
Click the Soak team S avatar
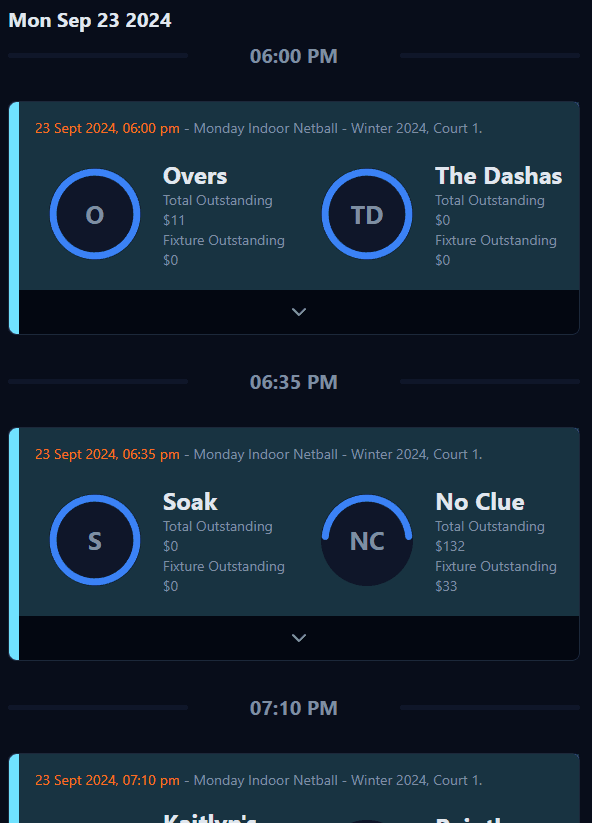pos(95,540)
